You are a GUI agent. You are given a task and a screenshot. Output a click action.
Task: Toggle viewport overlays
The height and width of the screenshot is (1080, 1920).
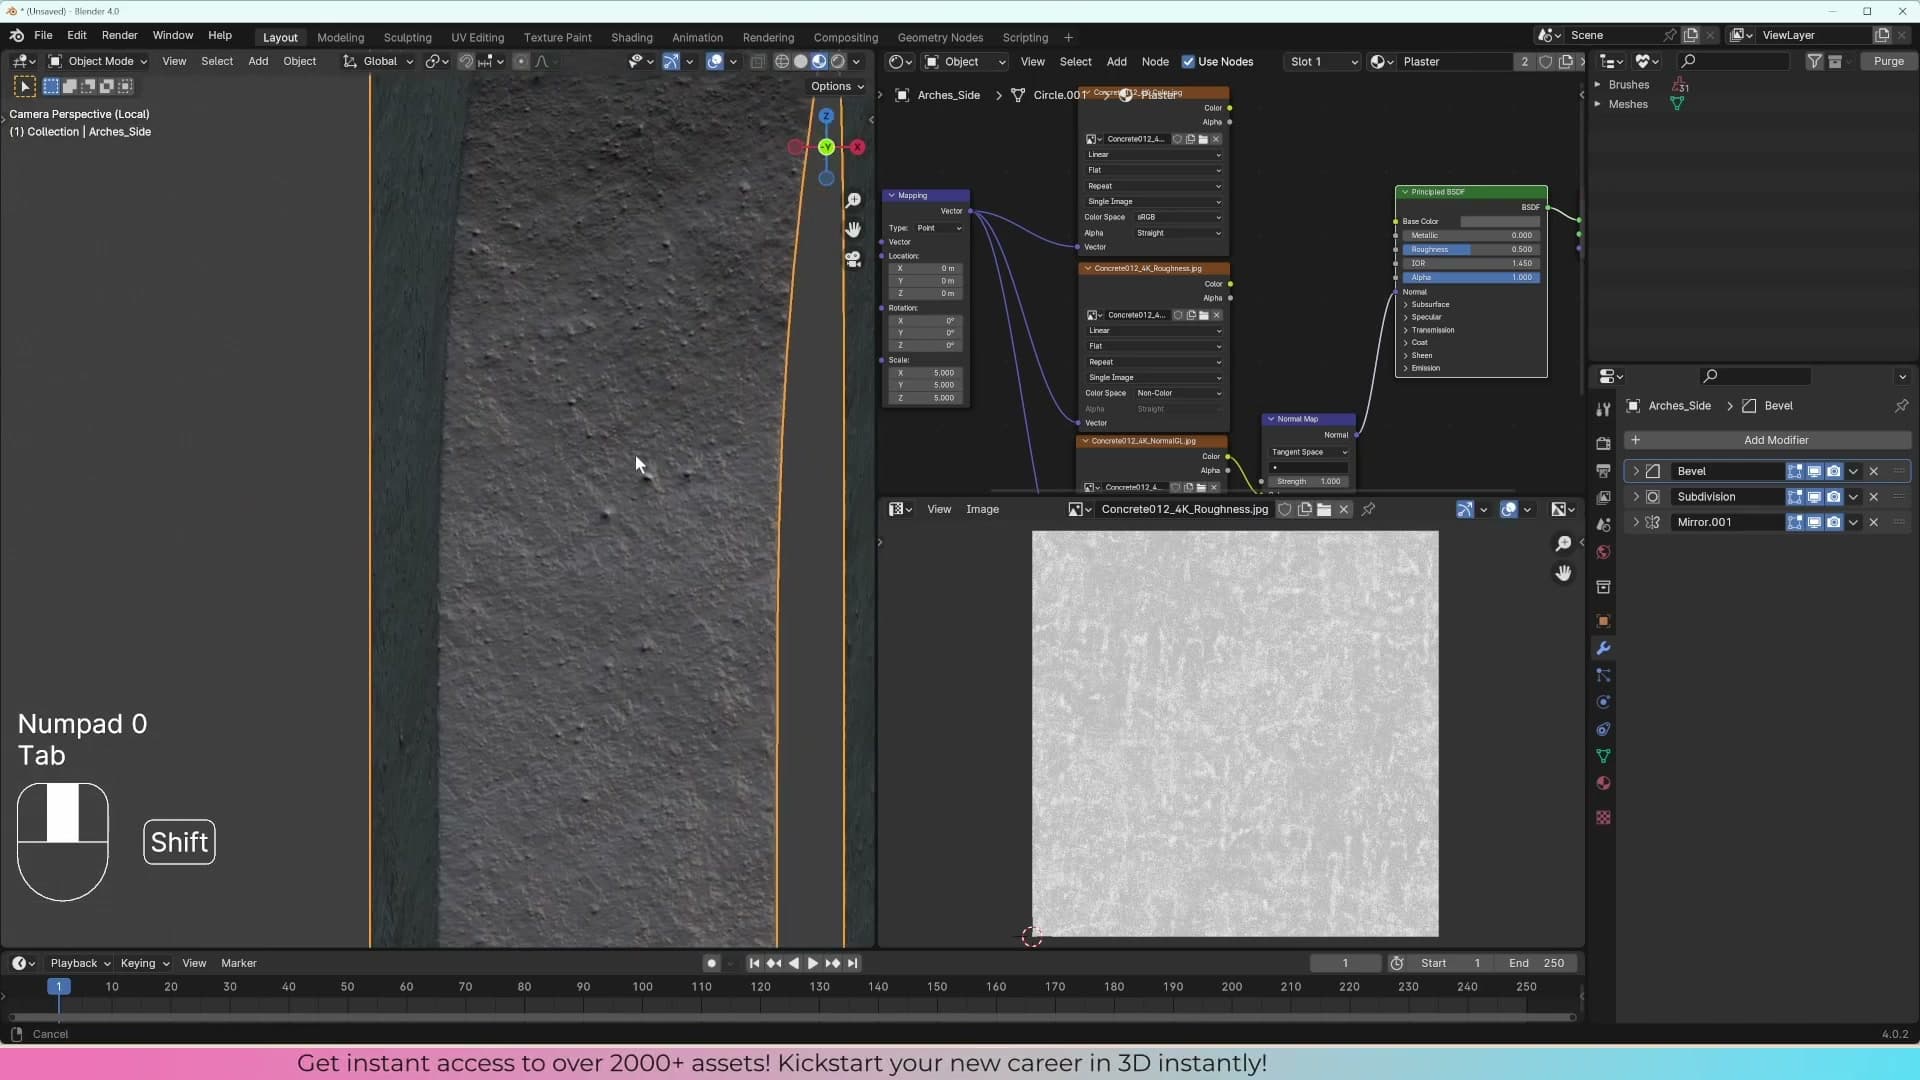pos(715,62)
